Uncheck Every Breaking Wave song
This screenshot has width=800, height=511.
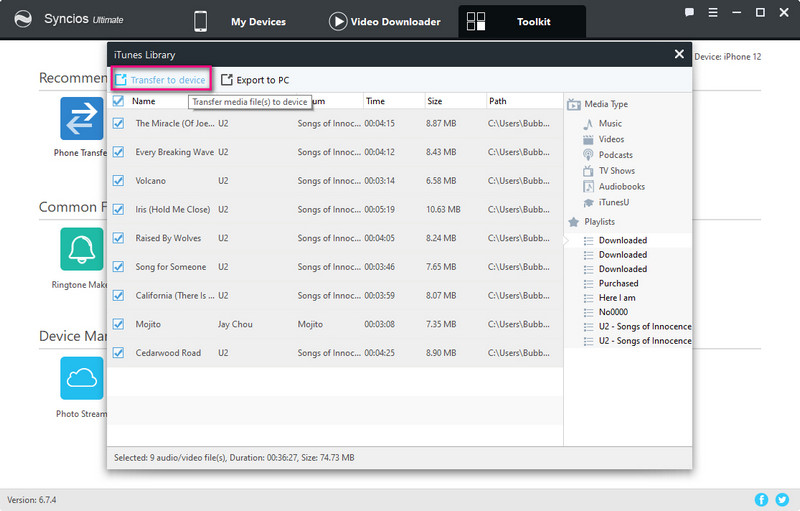pos(118,152)
